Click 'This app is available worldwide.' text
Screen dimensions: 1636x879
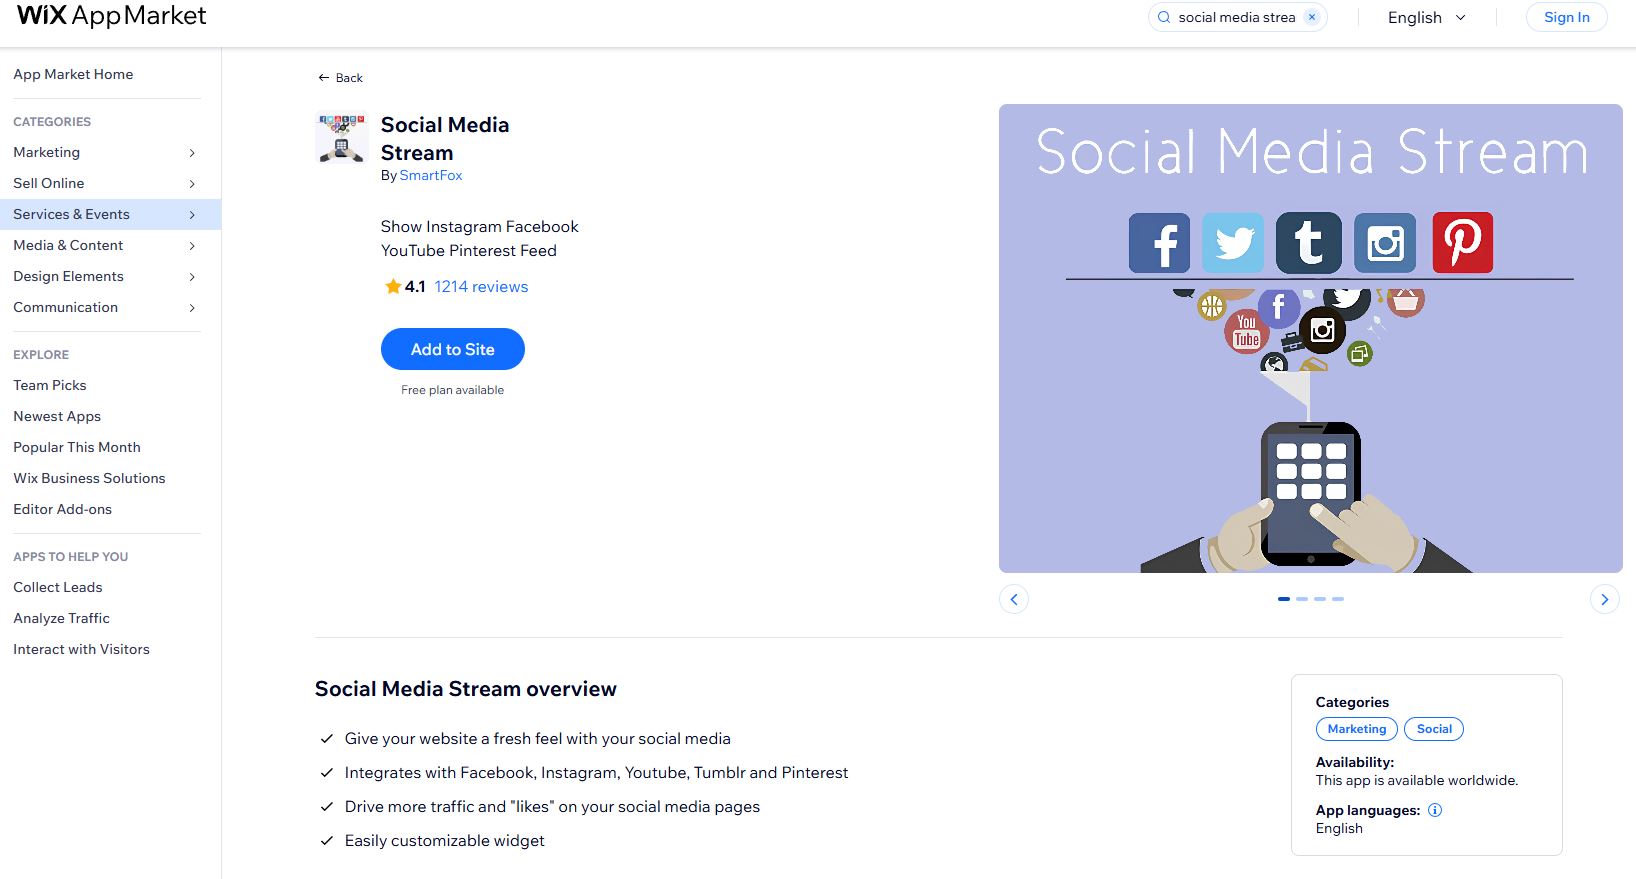[1417, 780]
